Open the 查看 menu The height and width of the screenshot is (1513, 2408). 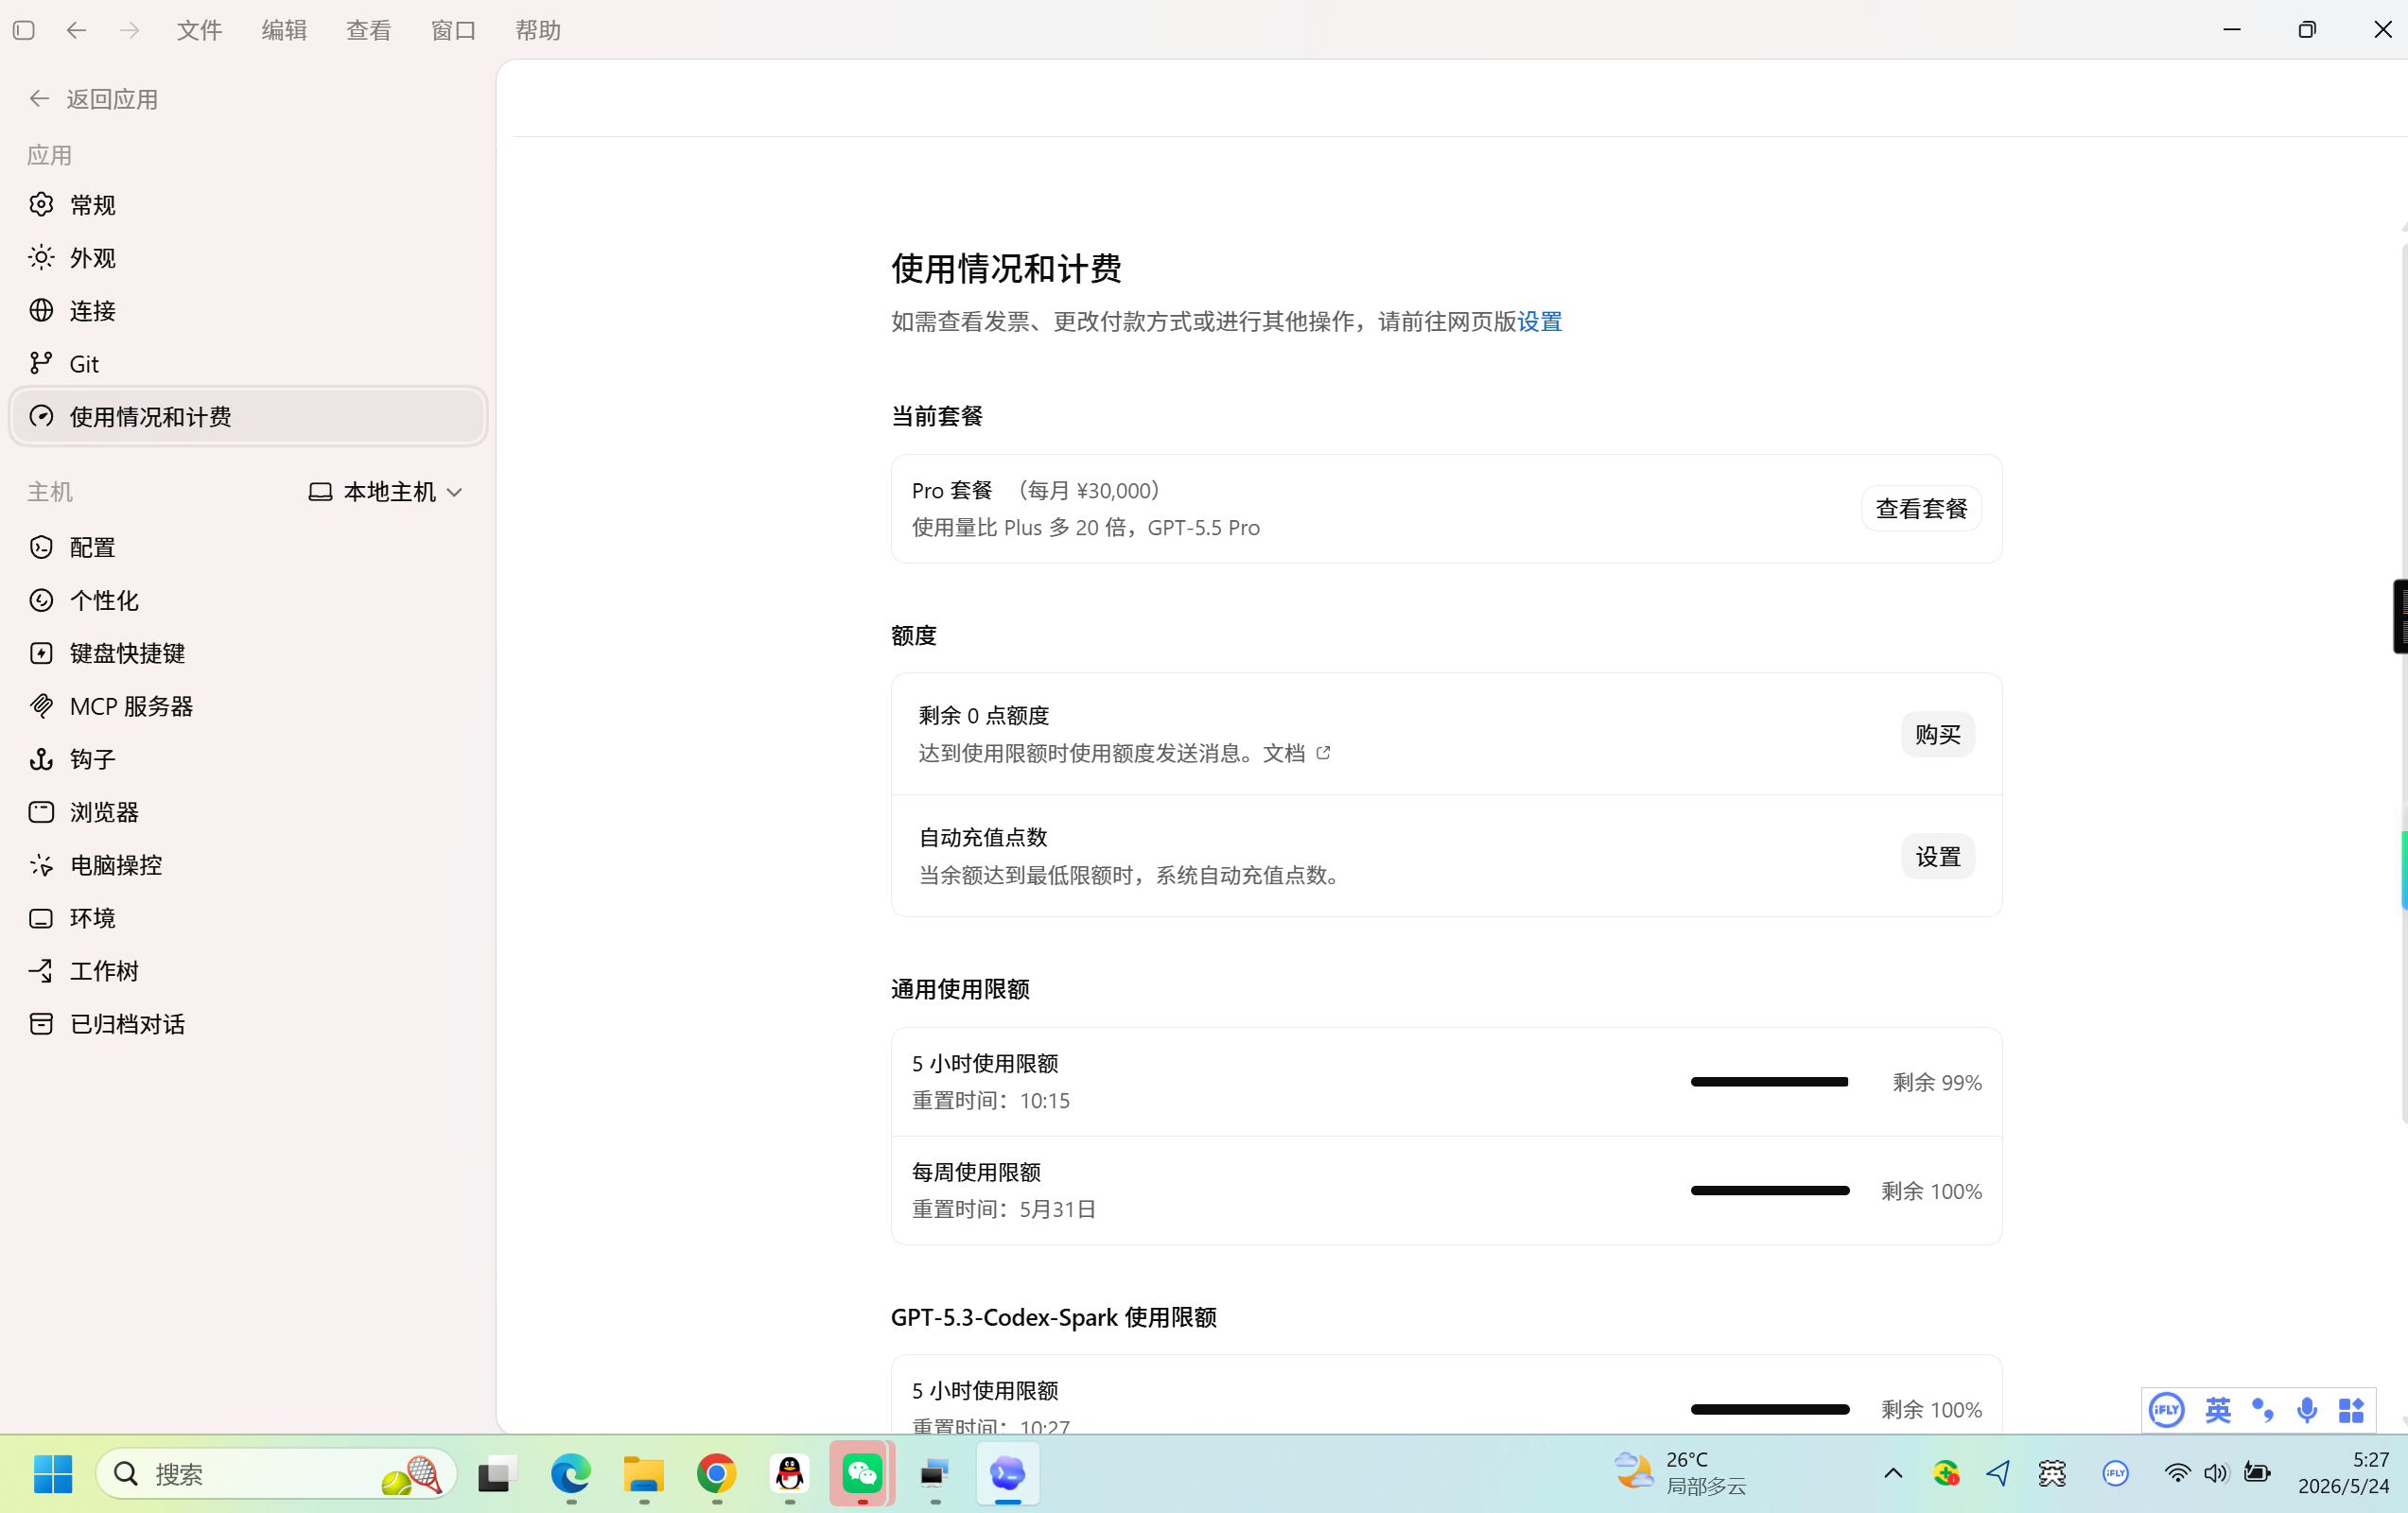(368, 30)
